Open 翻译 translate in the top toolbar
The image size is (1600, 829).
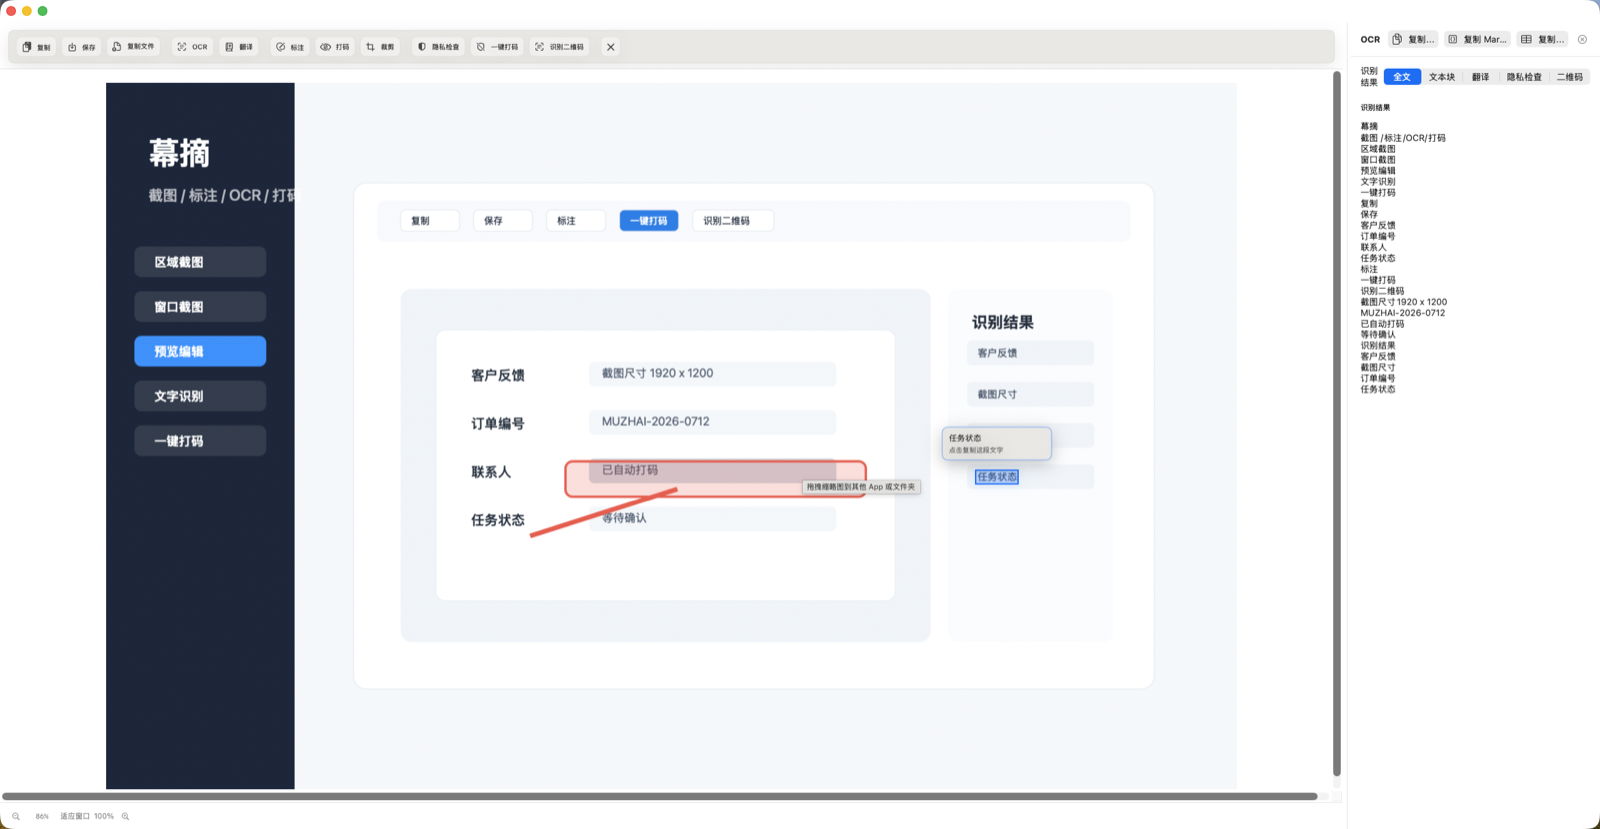click(x=239, y=47)
